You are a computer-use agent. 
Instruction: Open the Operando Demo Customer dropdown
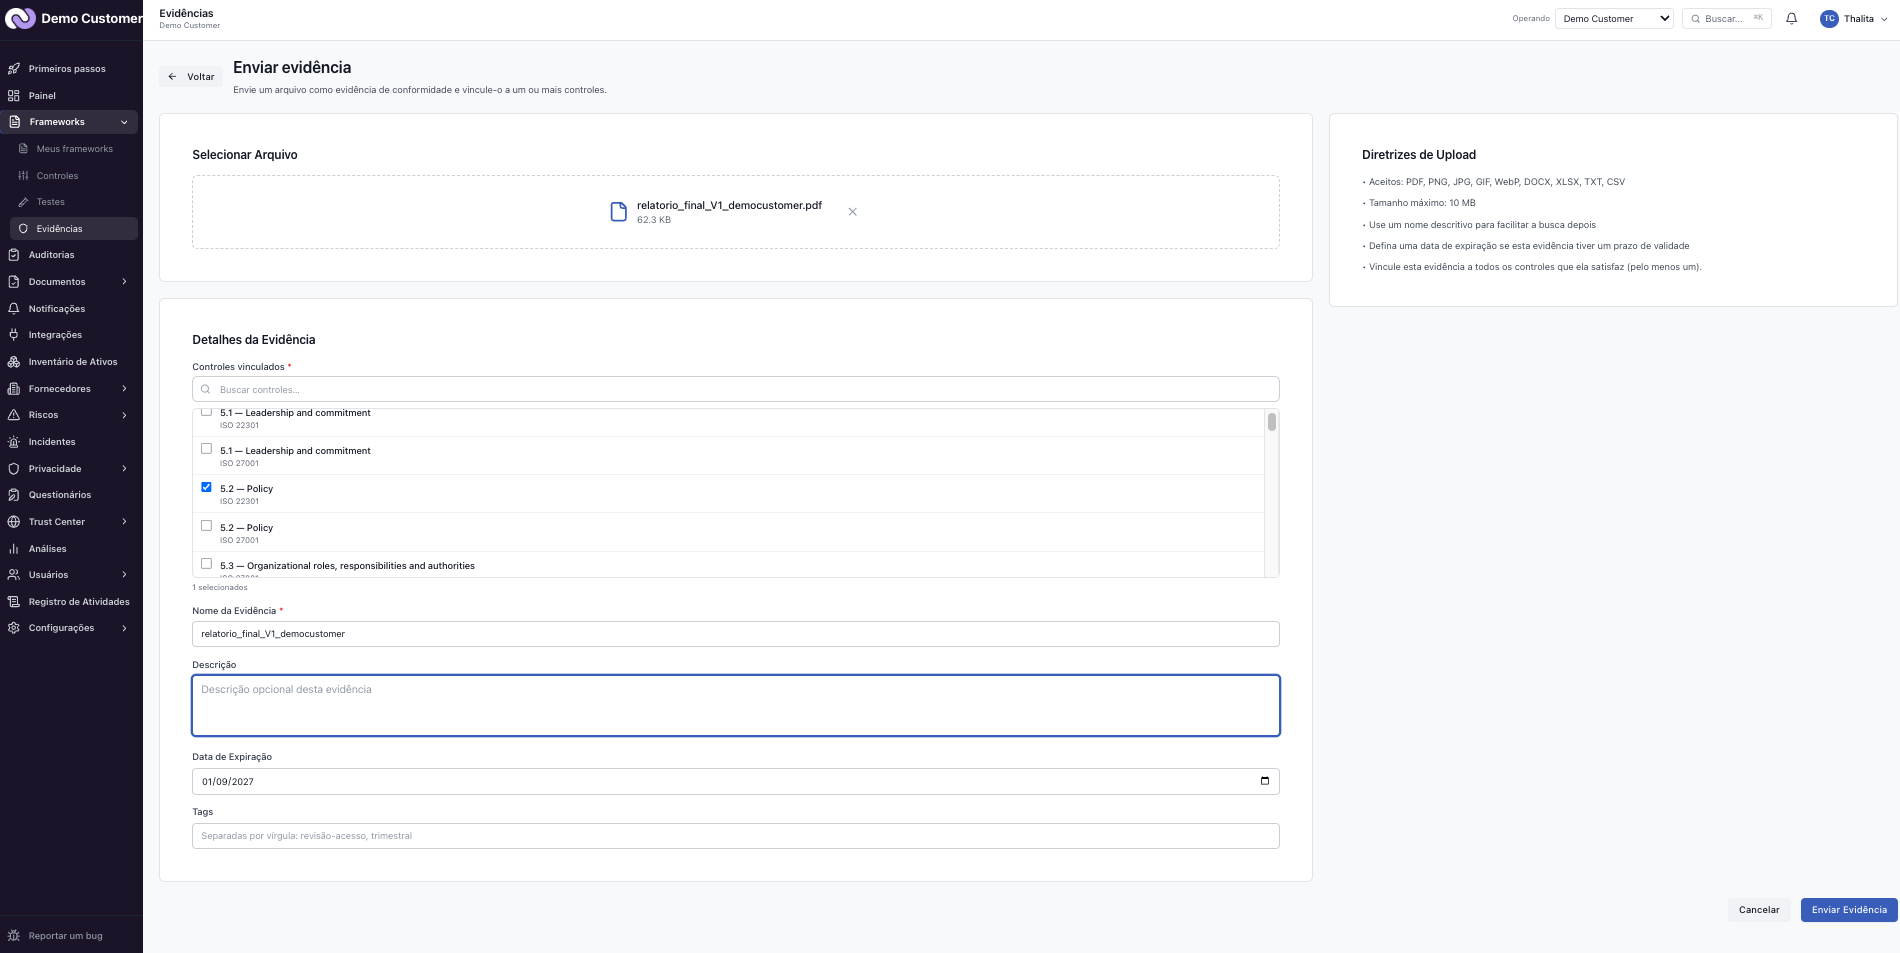pos(1614,19)
